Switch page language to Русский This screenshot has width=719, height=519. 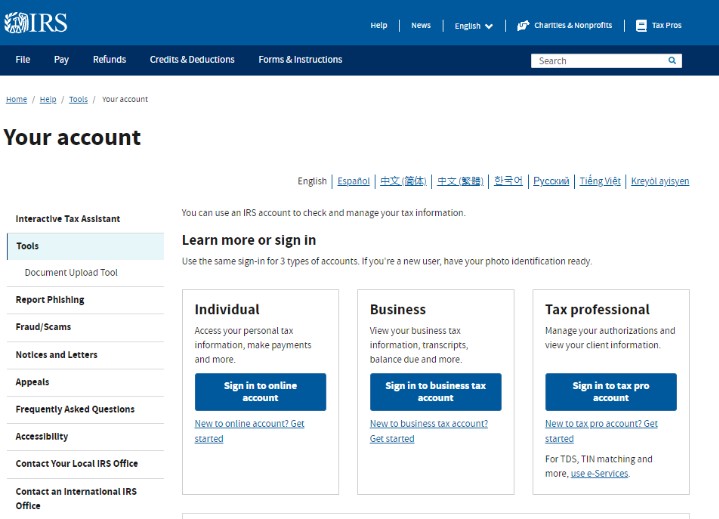[x=551, y=181]
